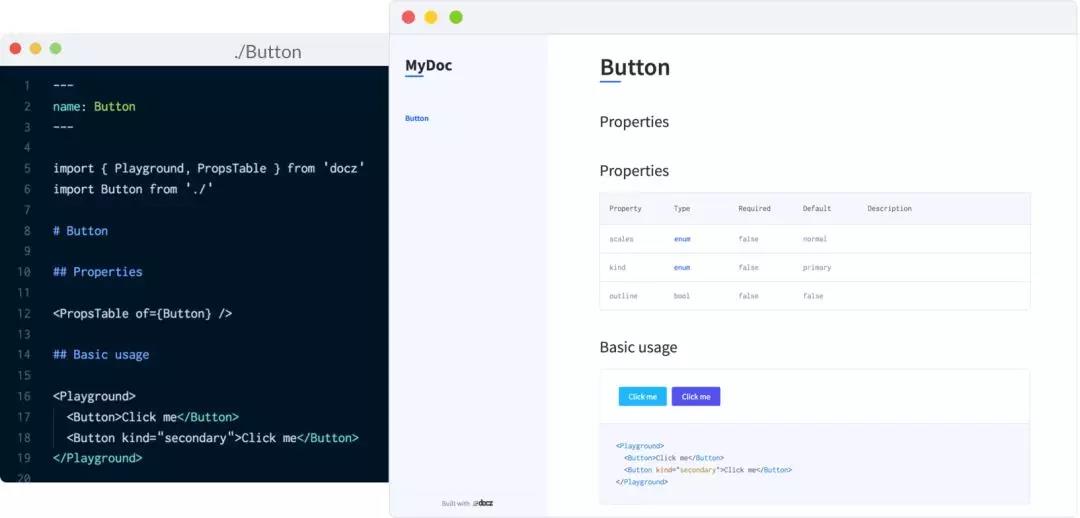Open the enum type in the kind row
This screenshot has height=518, width=1080.
coord(682,268)
